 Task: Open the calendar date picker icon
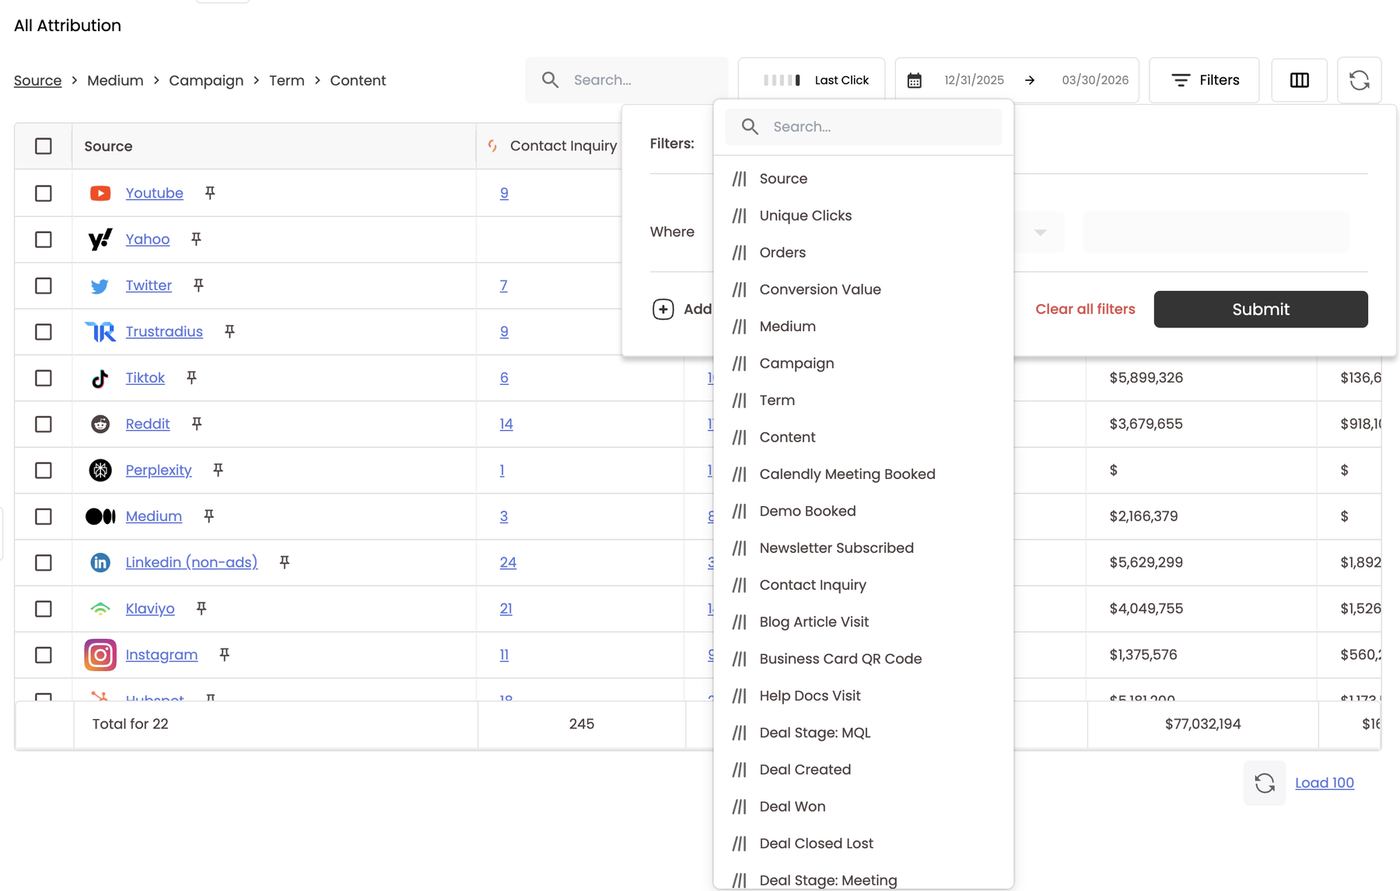tap(914, 80)
